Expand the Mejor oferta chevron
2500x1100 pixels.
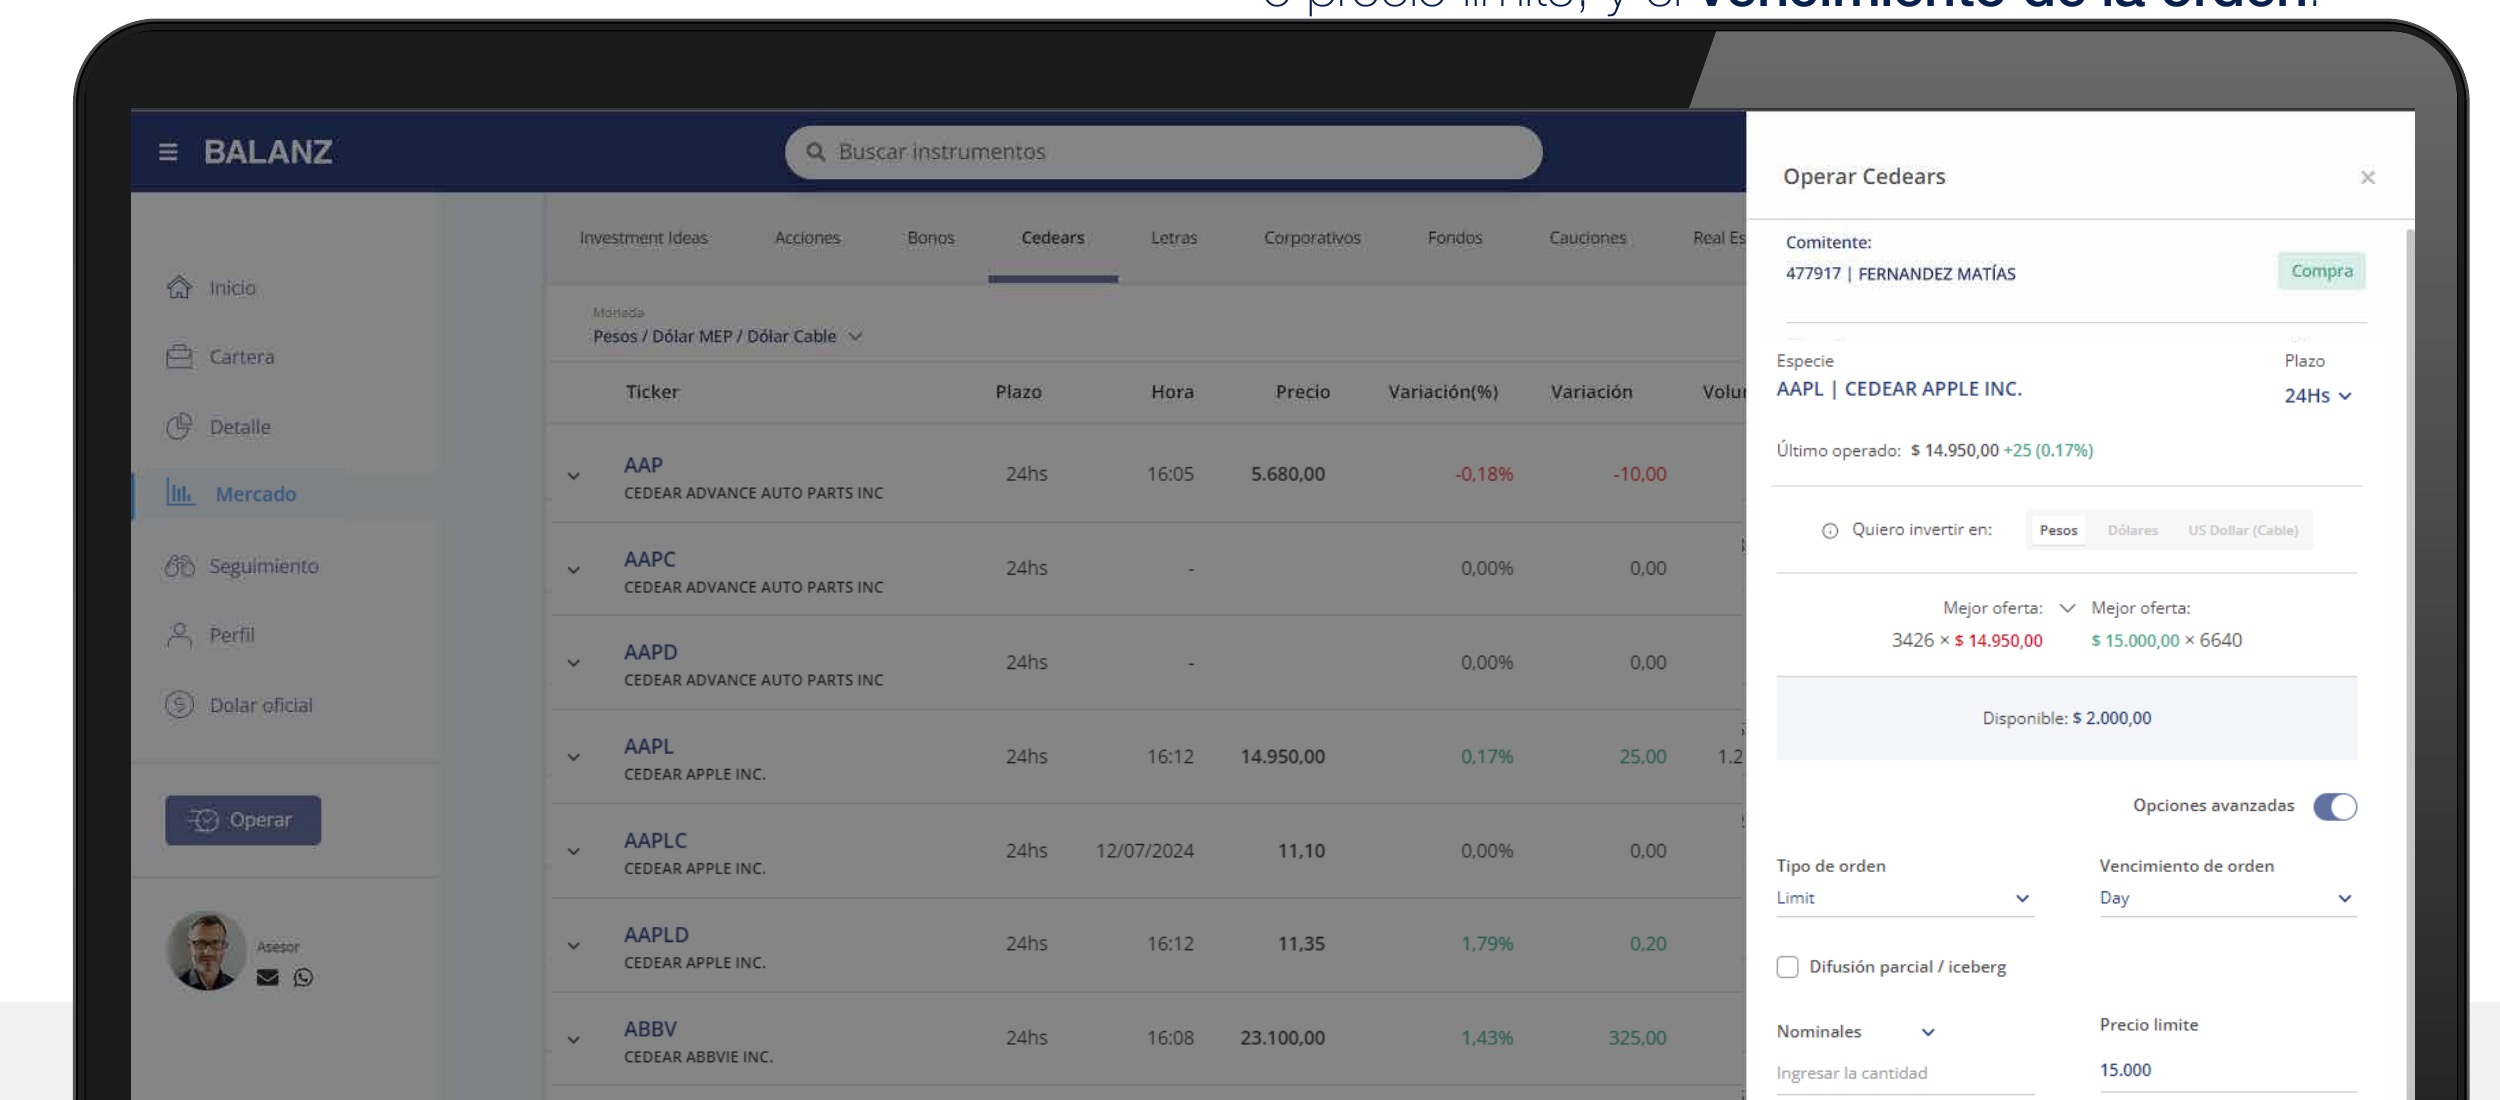point(2067,608)
